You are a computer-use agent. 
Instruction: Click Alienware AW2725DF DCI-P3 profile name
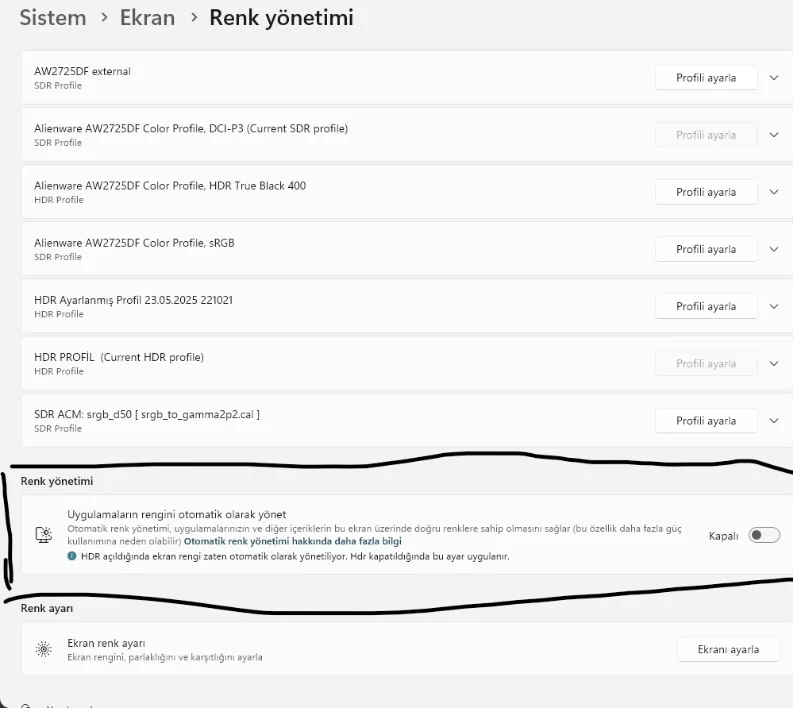pyautogui.click(x=191, y=128)
